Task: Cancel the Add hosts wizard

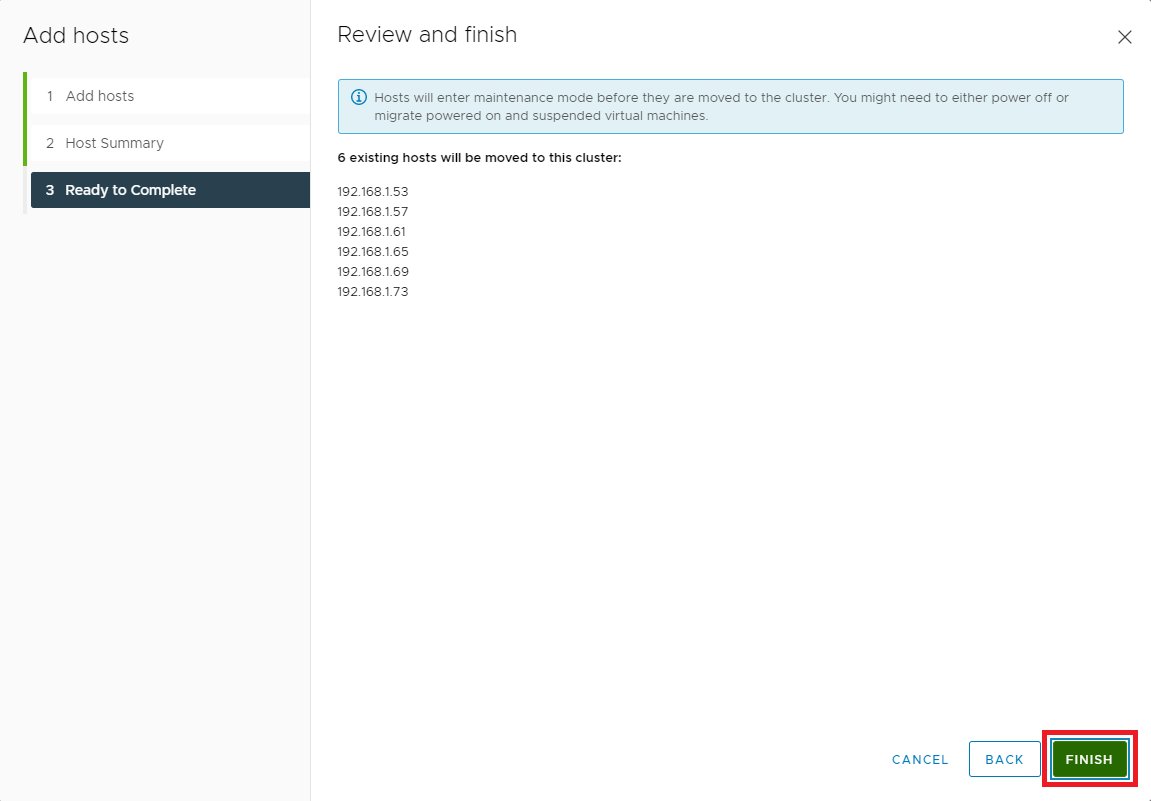Action: pos(920,759)
